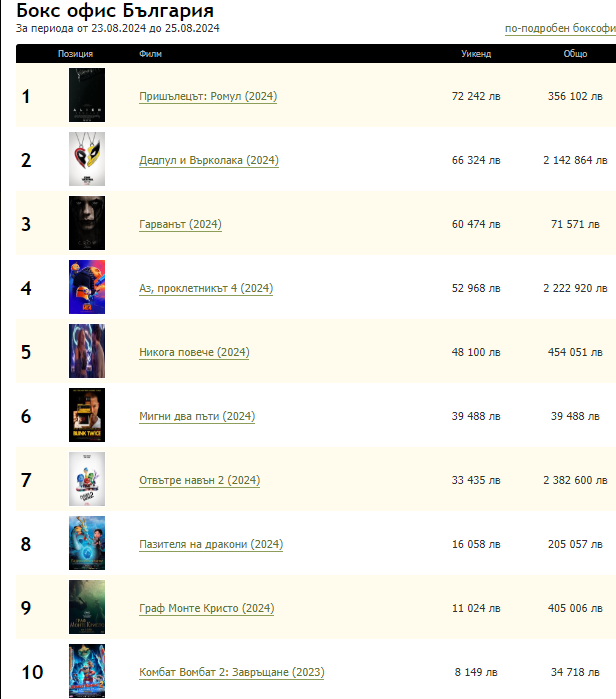Open Пазителя на дракони (2024) link

pyautogui.click(x=211, y=545)
